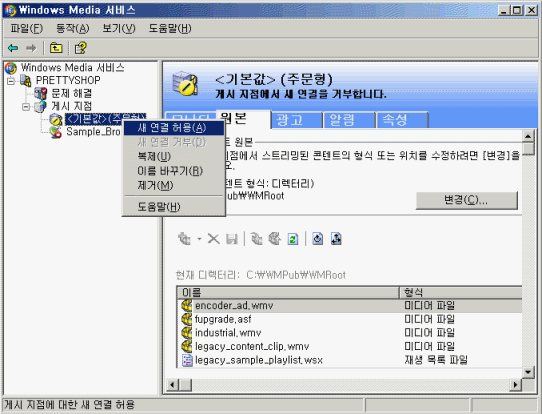Open the 도움말(H) menu bar item

[170, 28]
